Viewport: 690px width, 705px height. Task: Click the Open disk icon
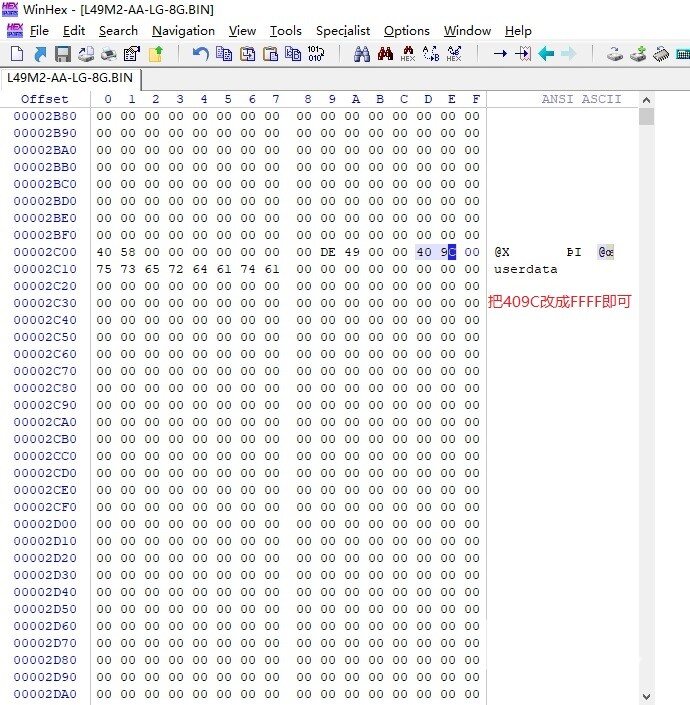pos(614,54)
